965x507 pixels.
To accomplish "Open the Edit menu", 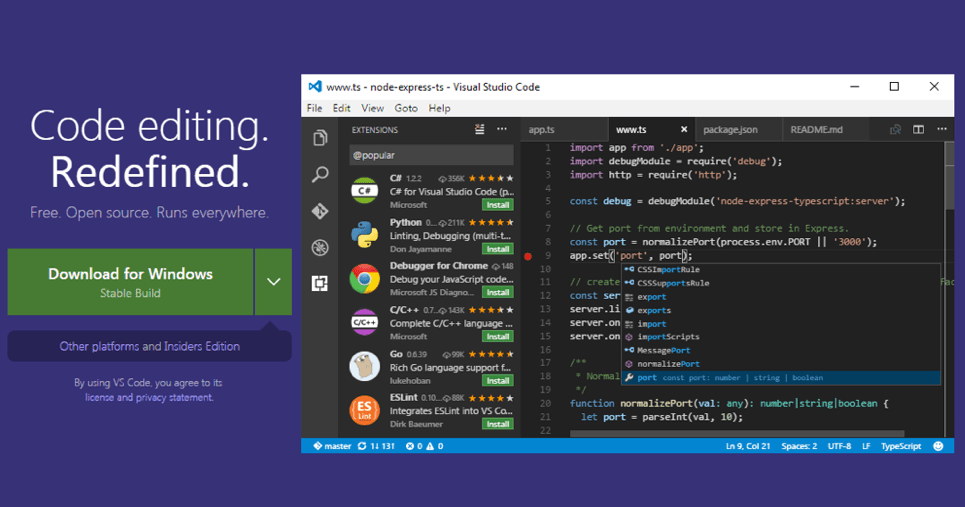I will tap(342, 108).
